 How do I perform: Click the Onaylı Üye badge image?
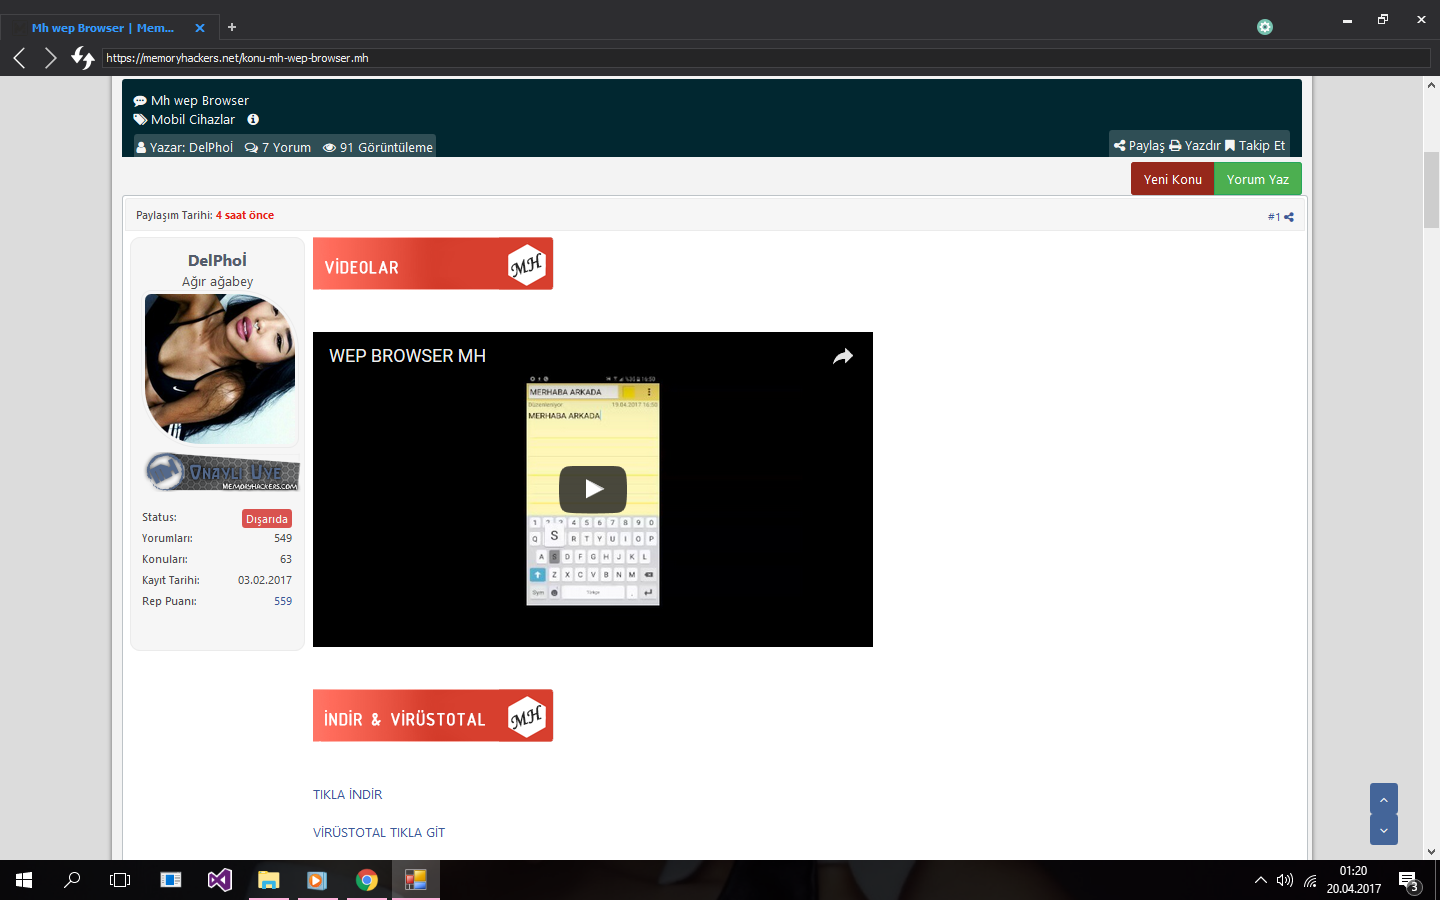point(221,472)
